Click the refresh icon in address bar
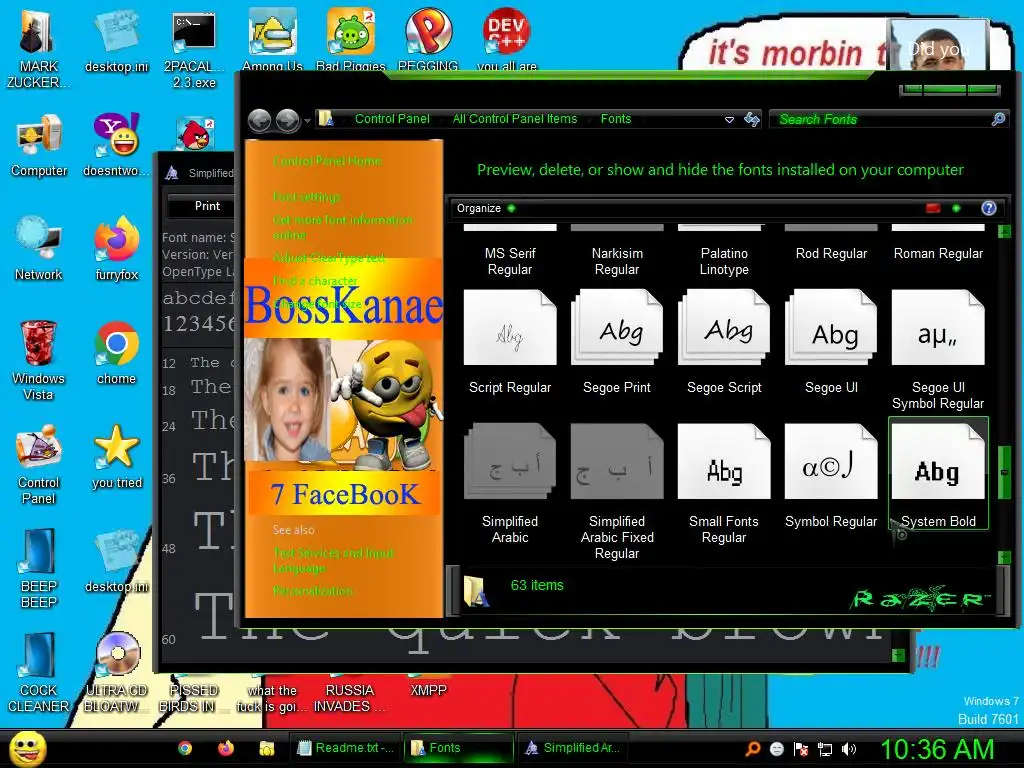Screen dimensions: 1024x768 (x=752, y=119)
